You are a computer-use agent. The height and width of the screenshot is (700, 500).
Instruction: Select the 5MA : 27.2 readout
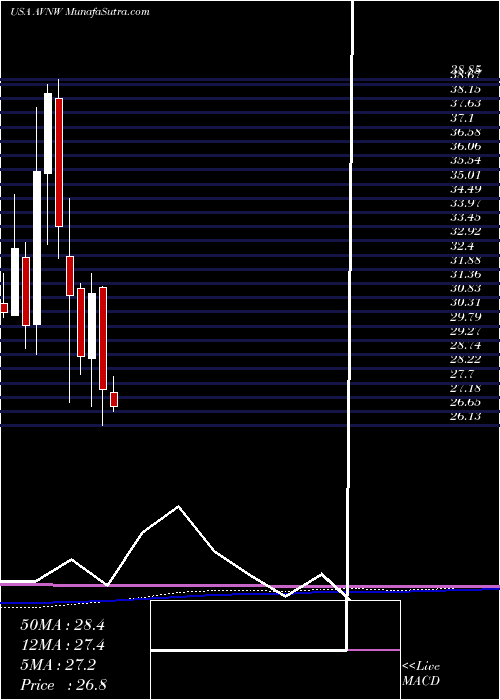point(58,665)
